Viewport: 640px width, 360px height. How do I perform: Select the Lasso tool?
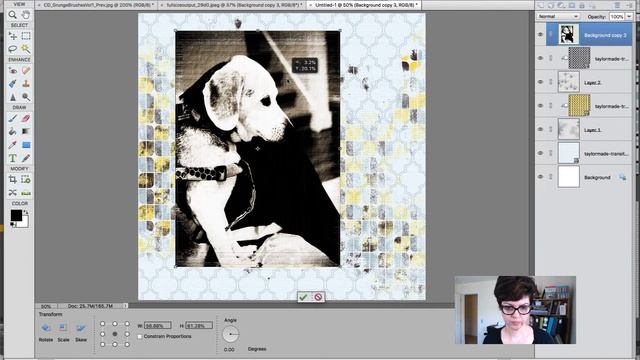coord(13,49)
